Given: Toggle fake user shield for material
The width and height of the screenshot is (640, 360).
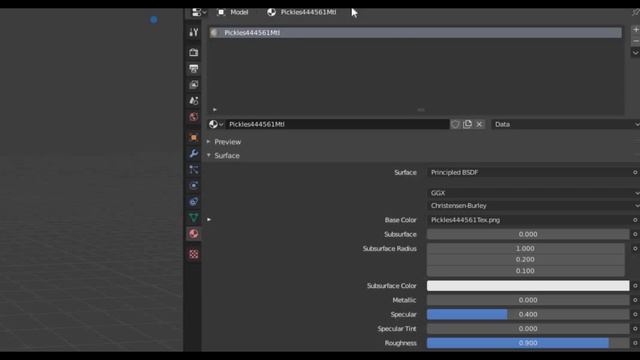Looking at the screenshot, I should (455, 124).
